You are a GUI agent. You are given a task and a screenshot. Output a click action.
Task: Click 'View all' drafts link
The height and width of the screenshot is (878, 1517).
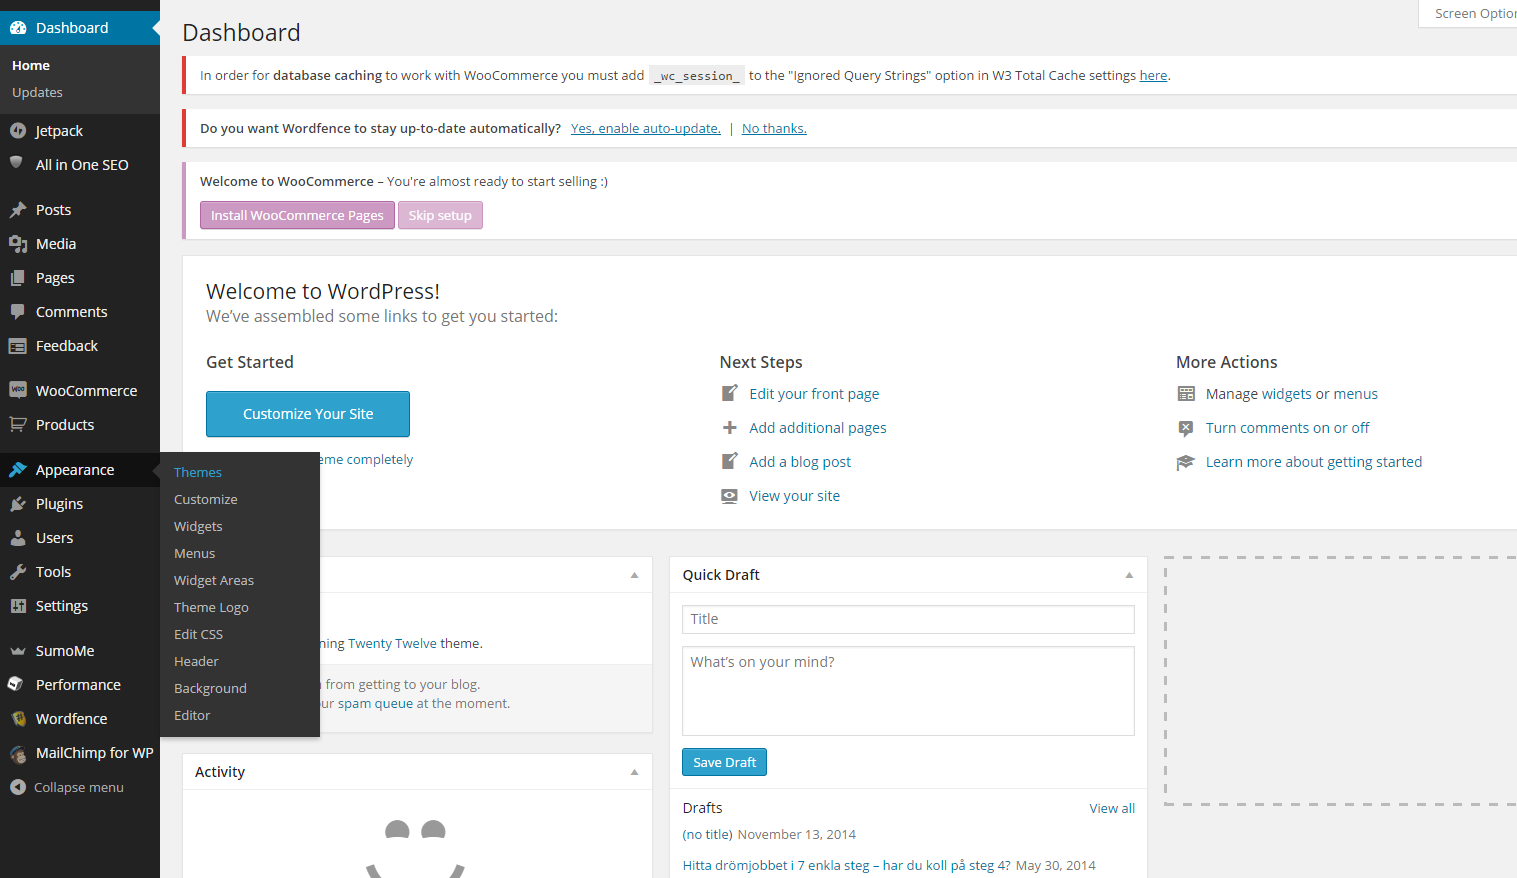(1112, 808)
